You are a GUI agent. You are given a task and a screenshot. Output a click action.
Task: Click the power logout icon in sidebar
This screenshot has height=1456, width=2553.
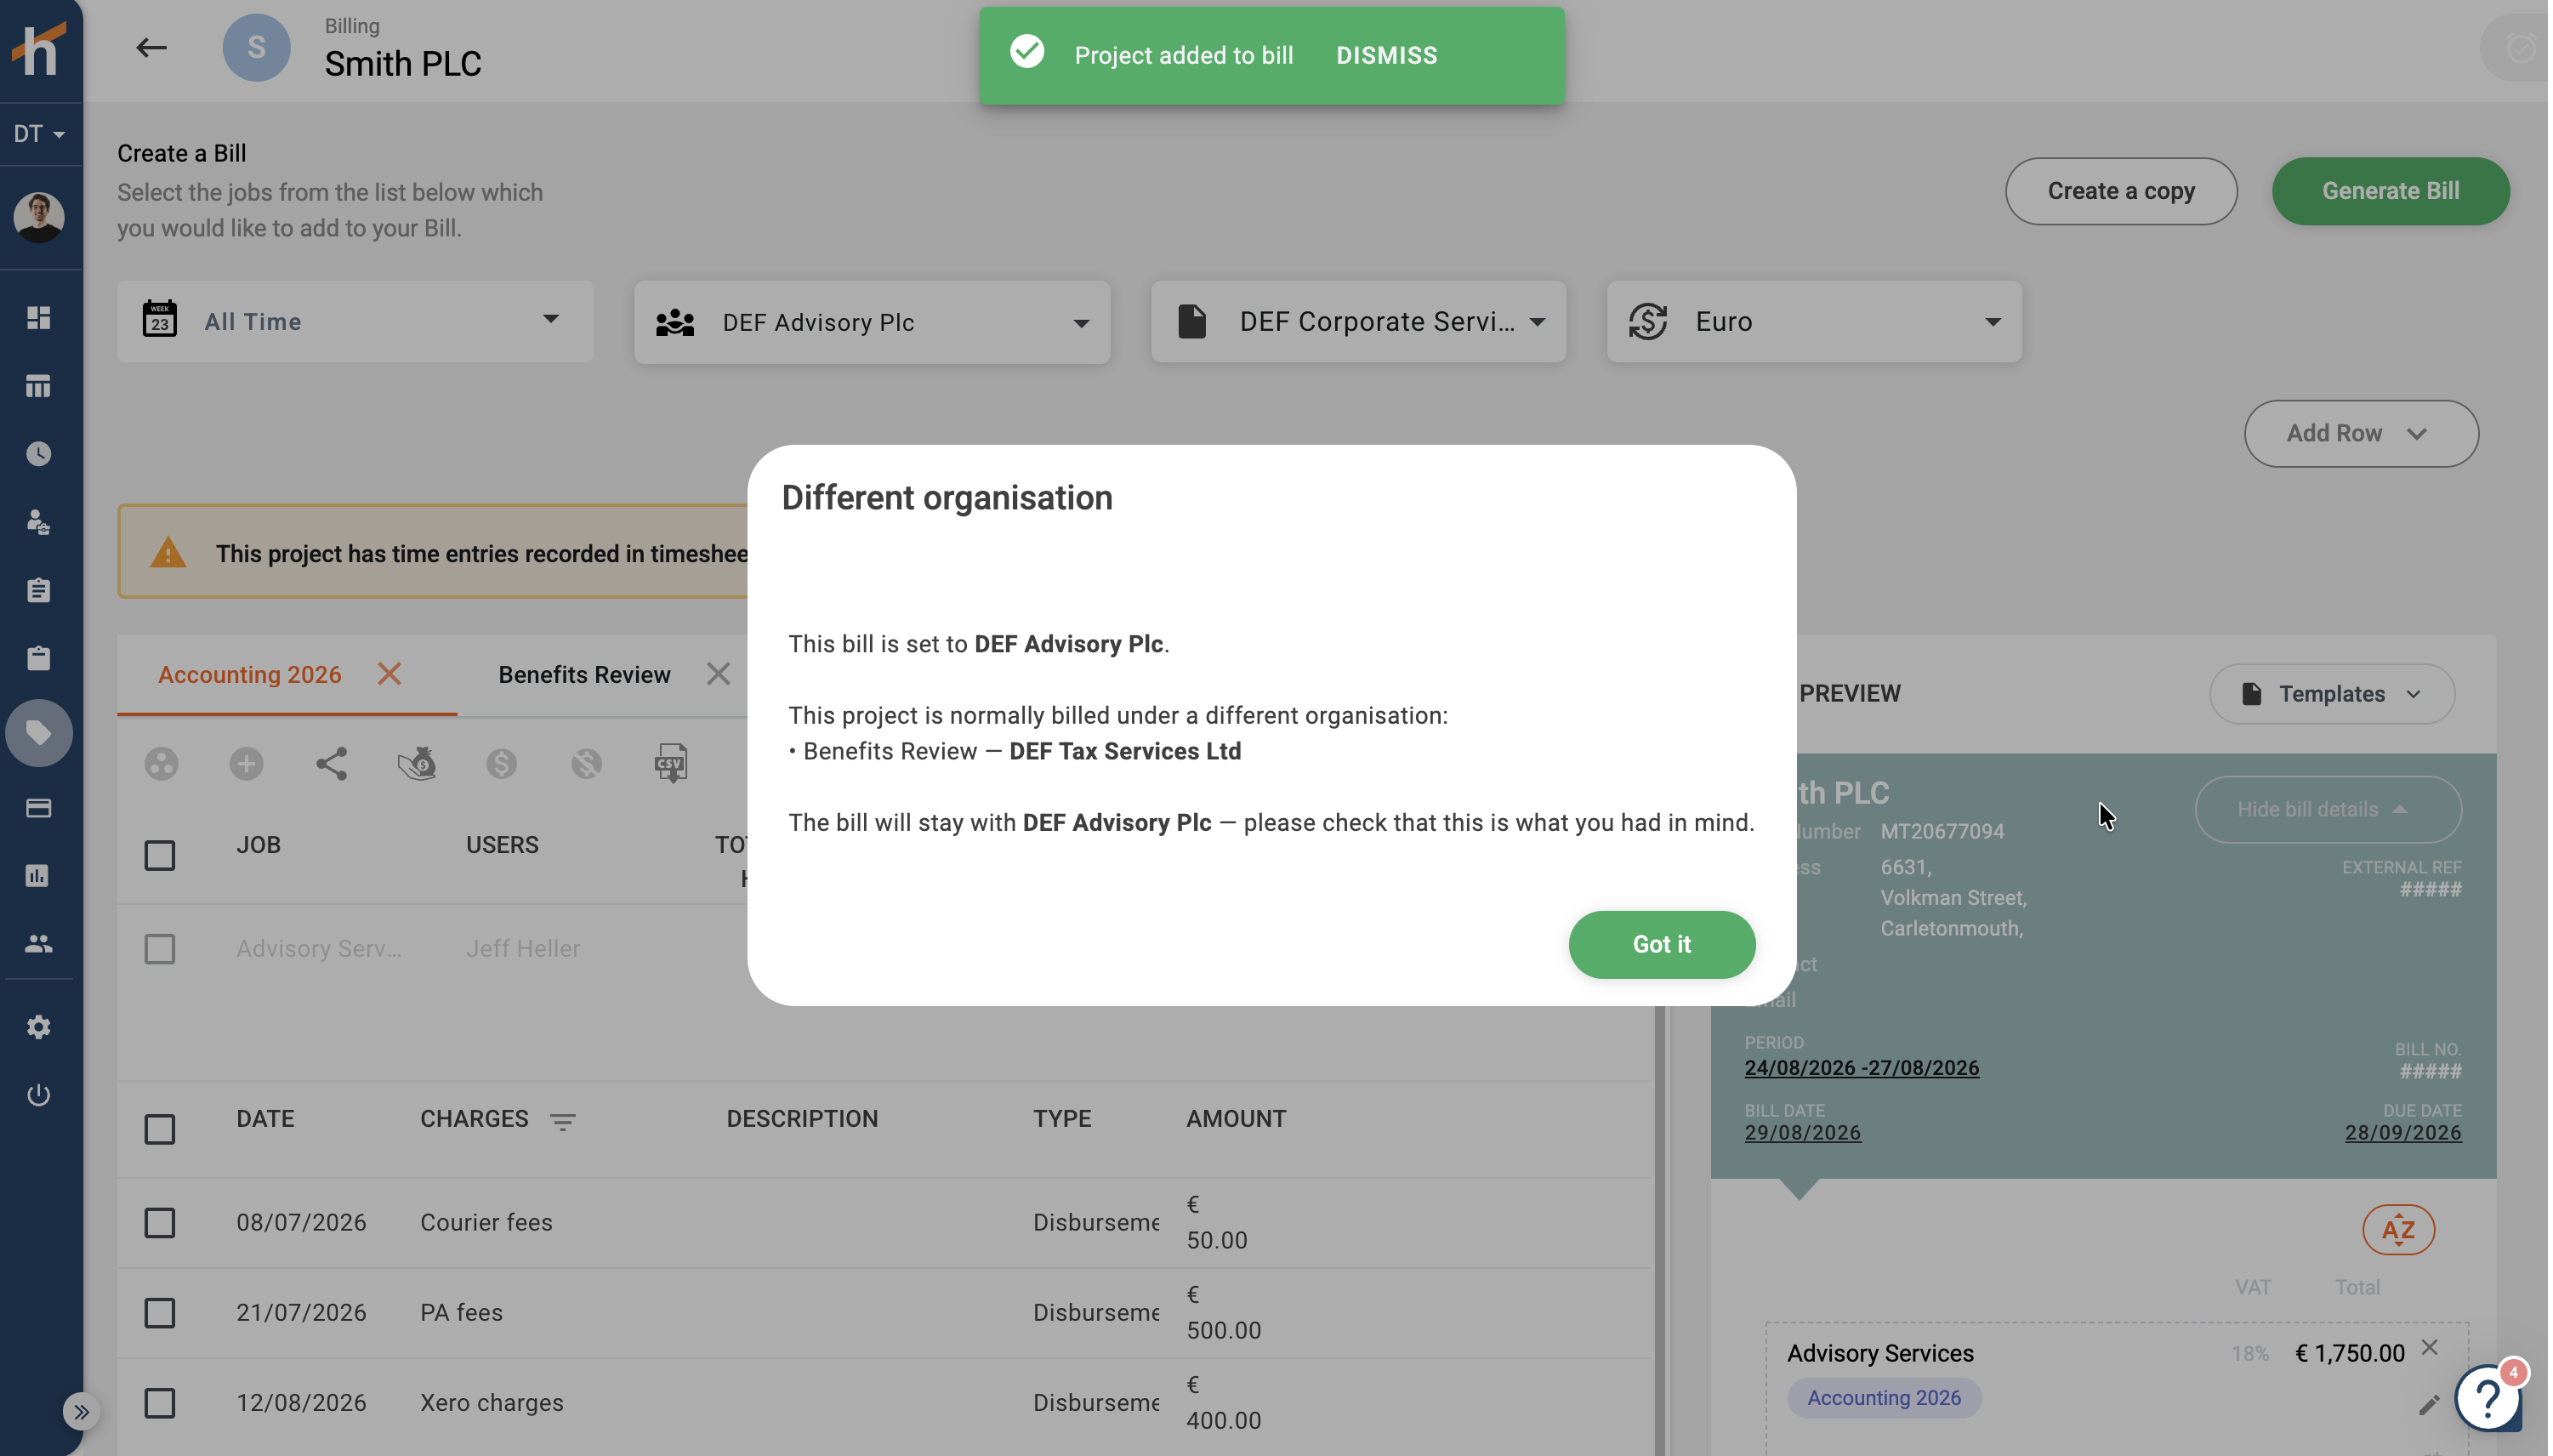(39, 1095)
